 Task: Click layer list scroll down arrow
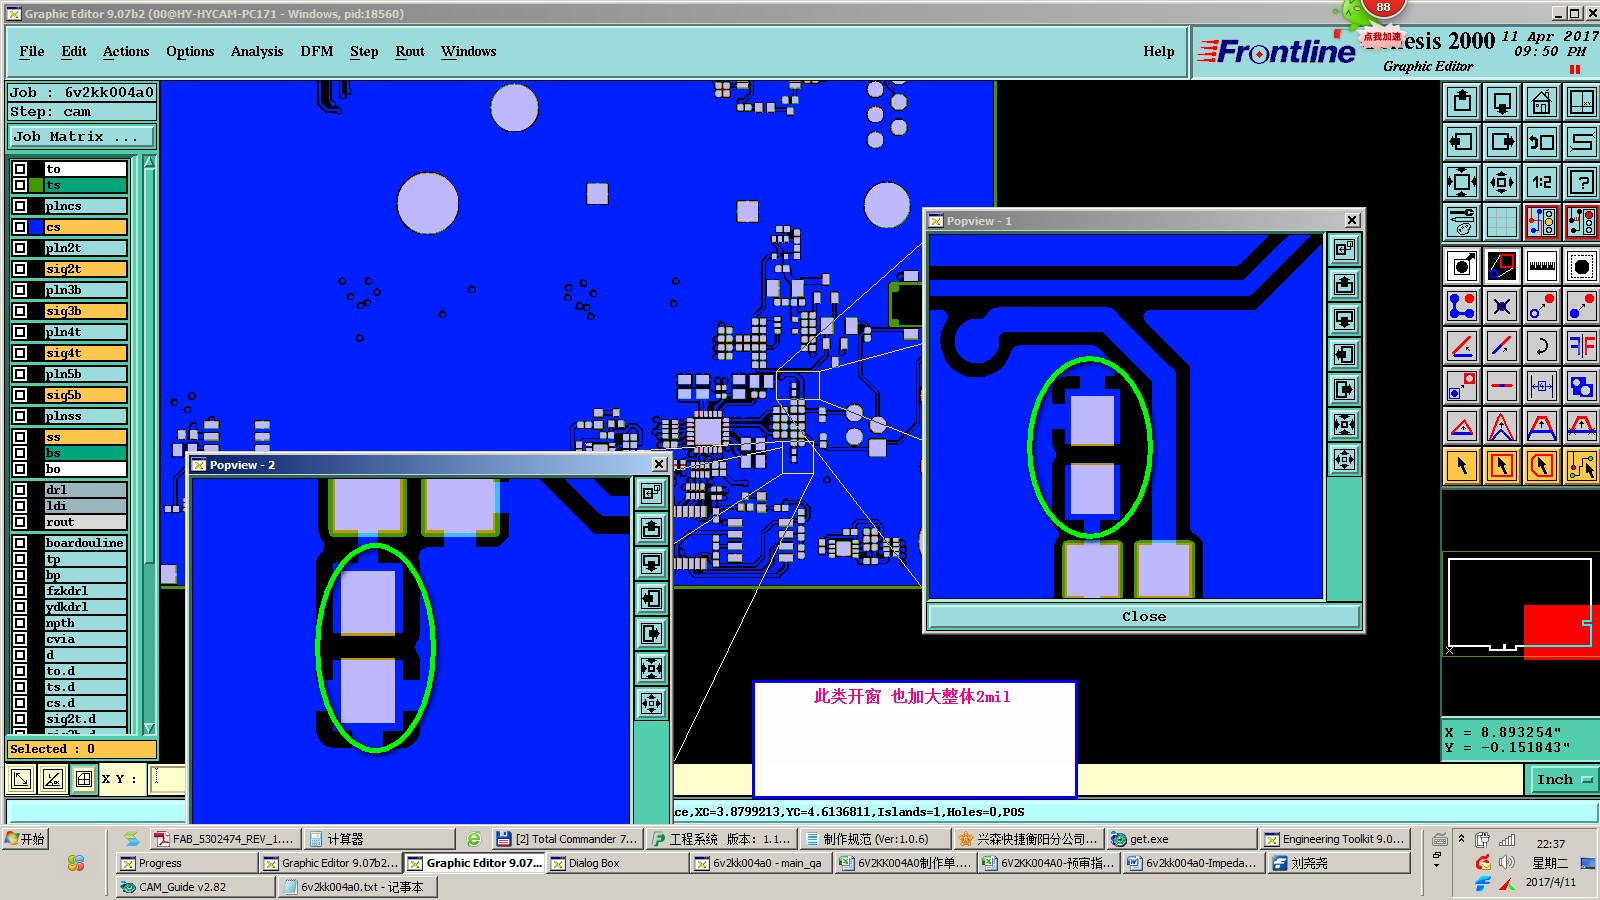coord(149,728)
